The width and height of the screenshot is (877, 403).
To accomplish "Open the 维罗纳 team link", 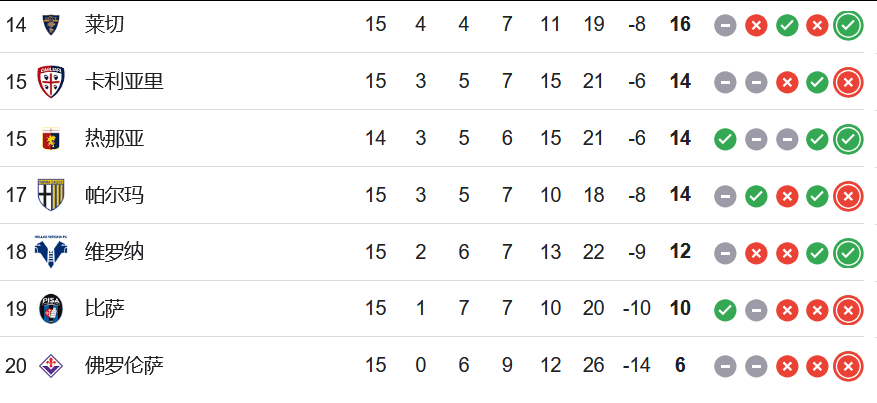I will [115, 252].
